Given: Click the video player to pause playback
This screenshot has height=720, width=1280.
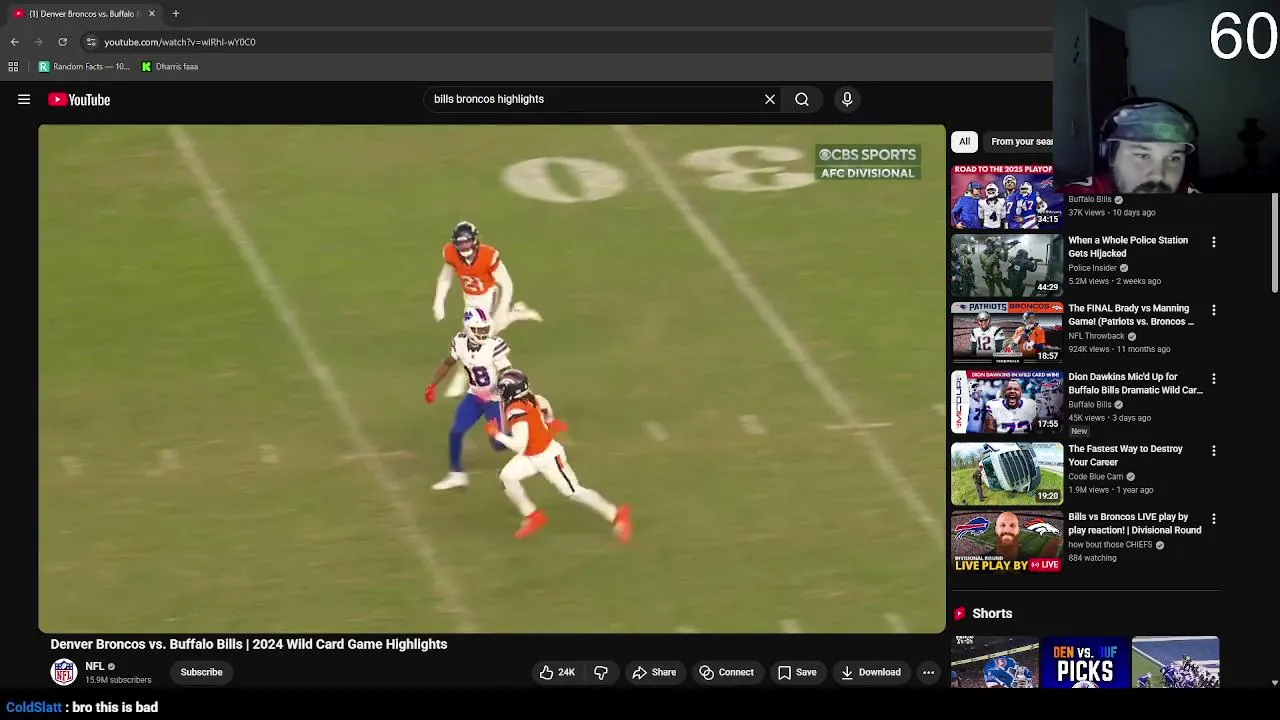Looking at the screenshot, I should [x=492, y=379].
